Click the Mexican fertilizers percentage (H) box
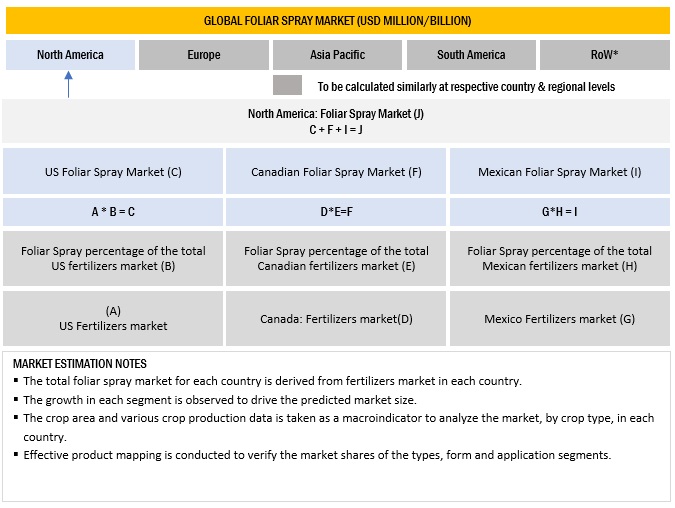Image resolution: width=675 pixels, height=508 pixels. click(x=560, y=258)
